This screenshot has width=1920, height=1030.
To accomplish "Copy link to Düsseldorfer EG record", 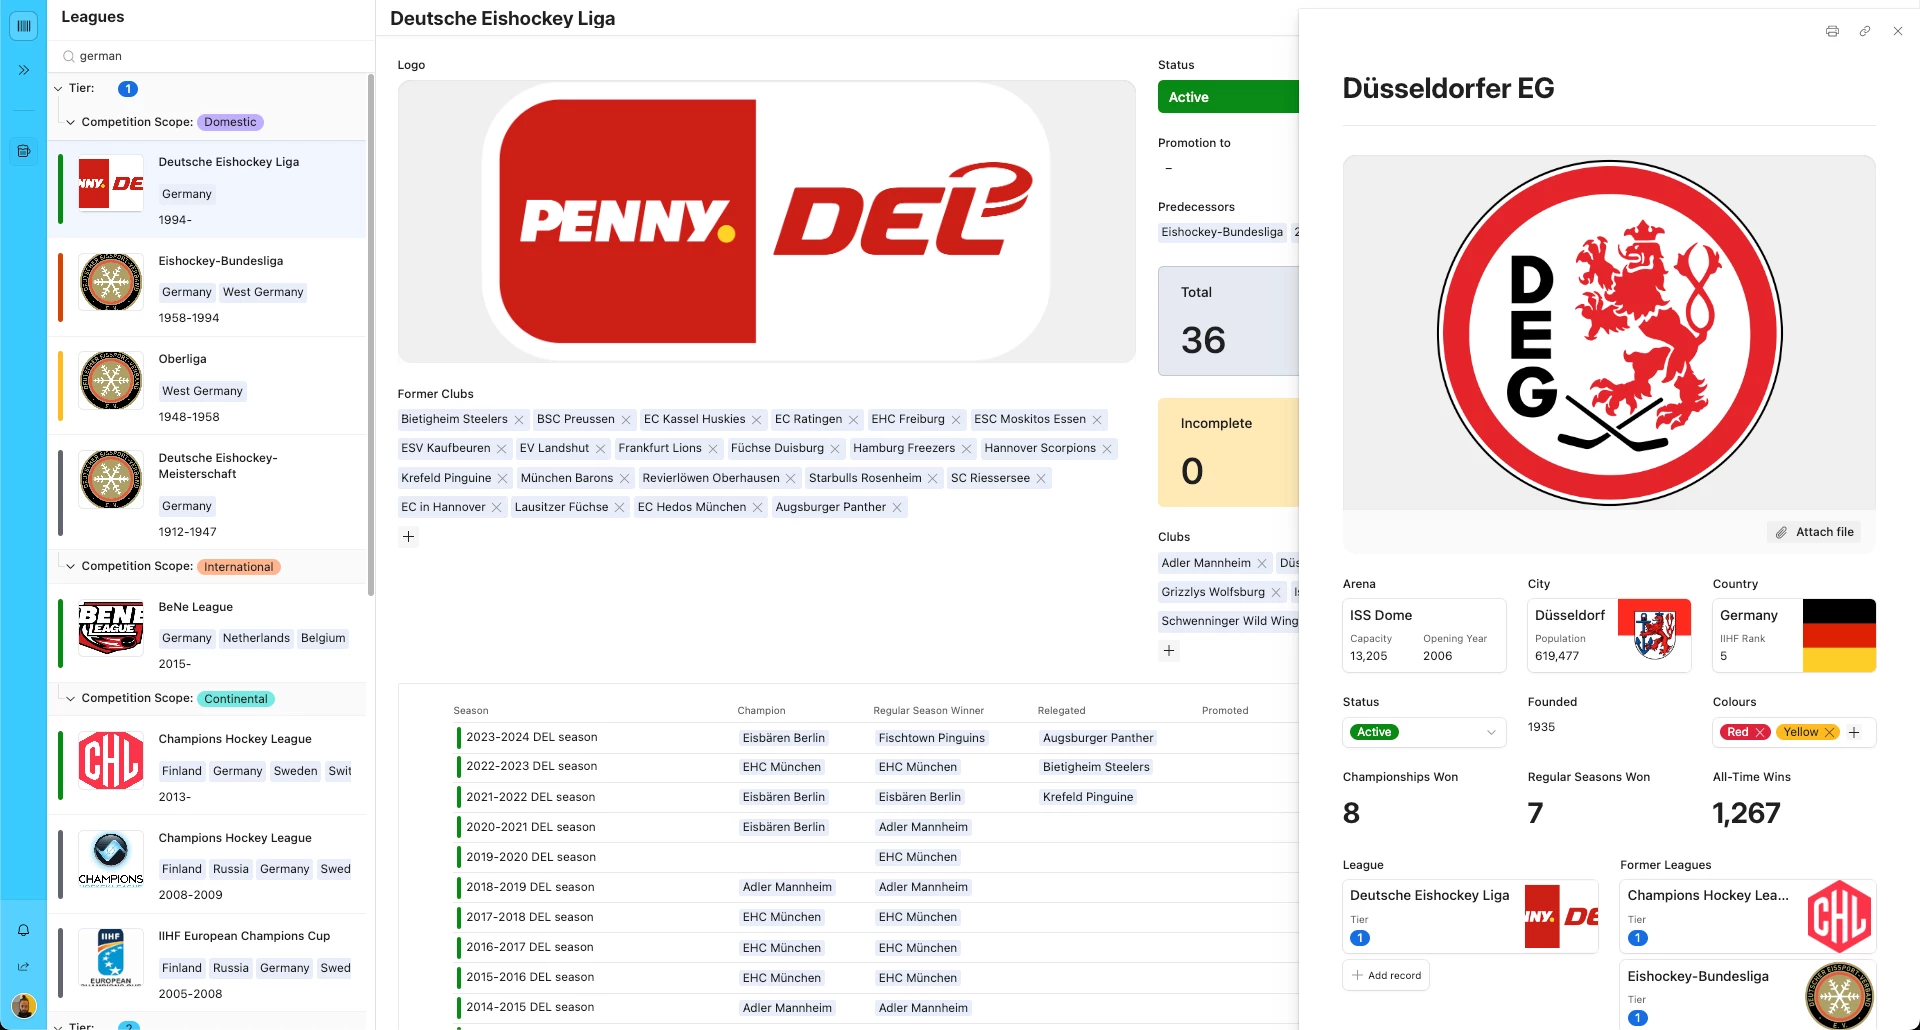I will (1865, 31).
